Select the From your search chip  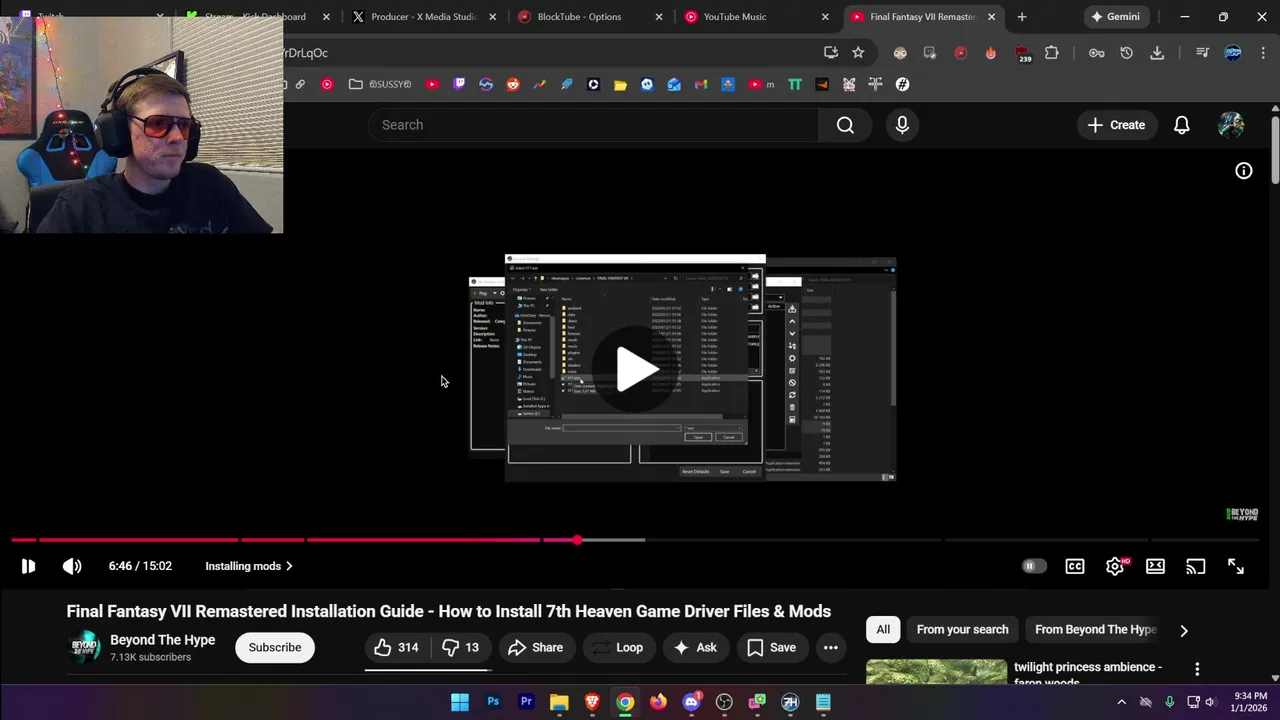pos(962,630)
